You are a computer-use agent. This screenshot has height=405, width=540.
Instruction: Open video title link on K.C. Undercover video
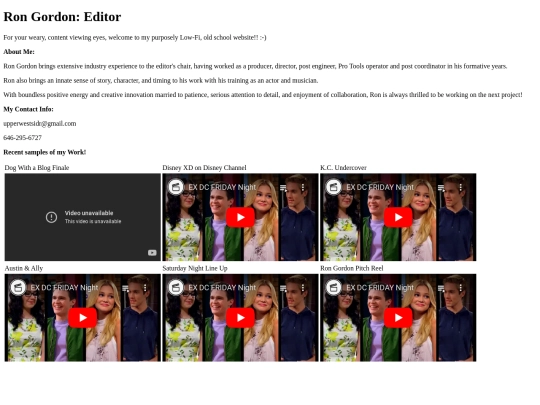coord(380,187)
